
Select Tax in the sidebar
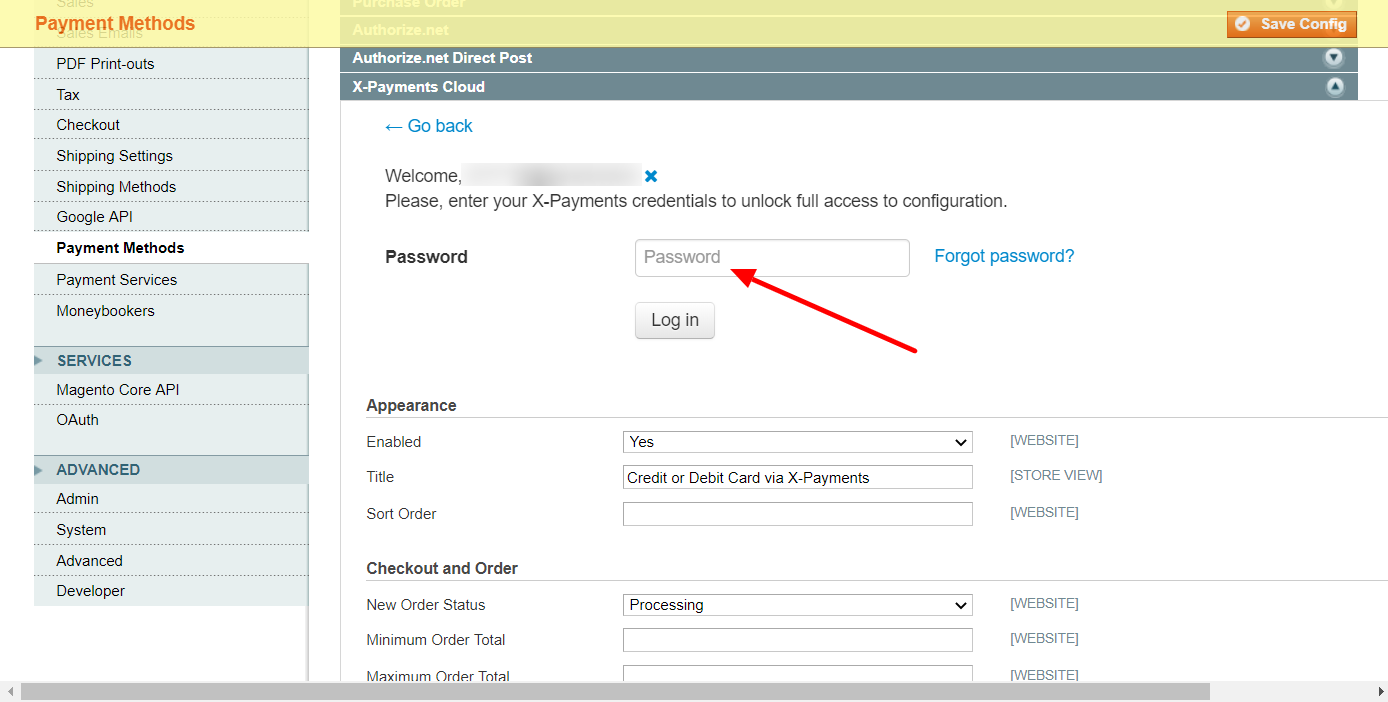171,95
